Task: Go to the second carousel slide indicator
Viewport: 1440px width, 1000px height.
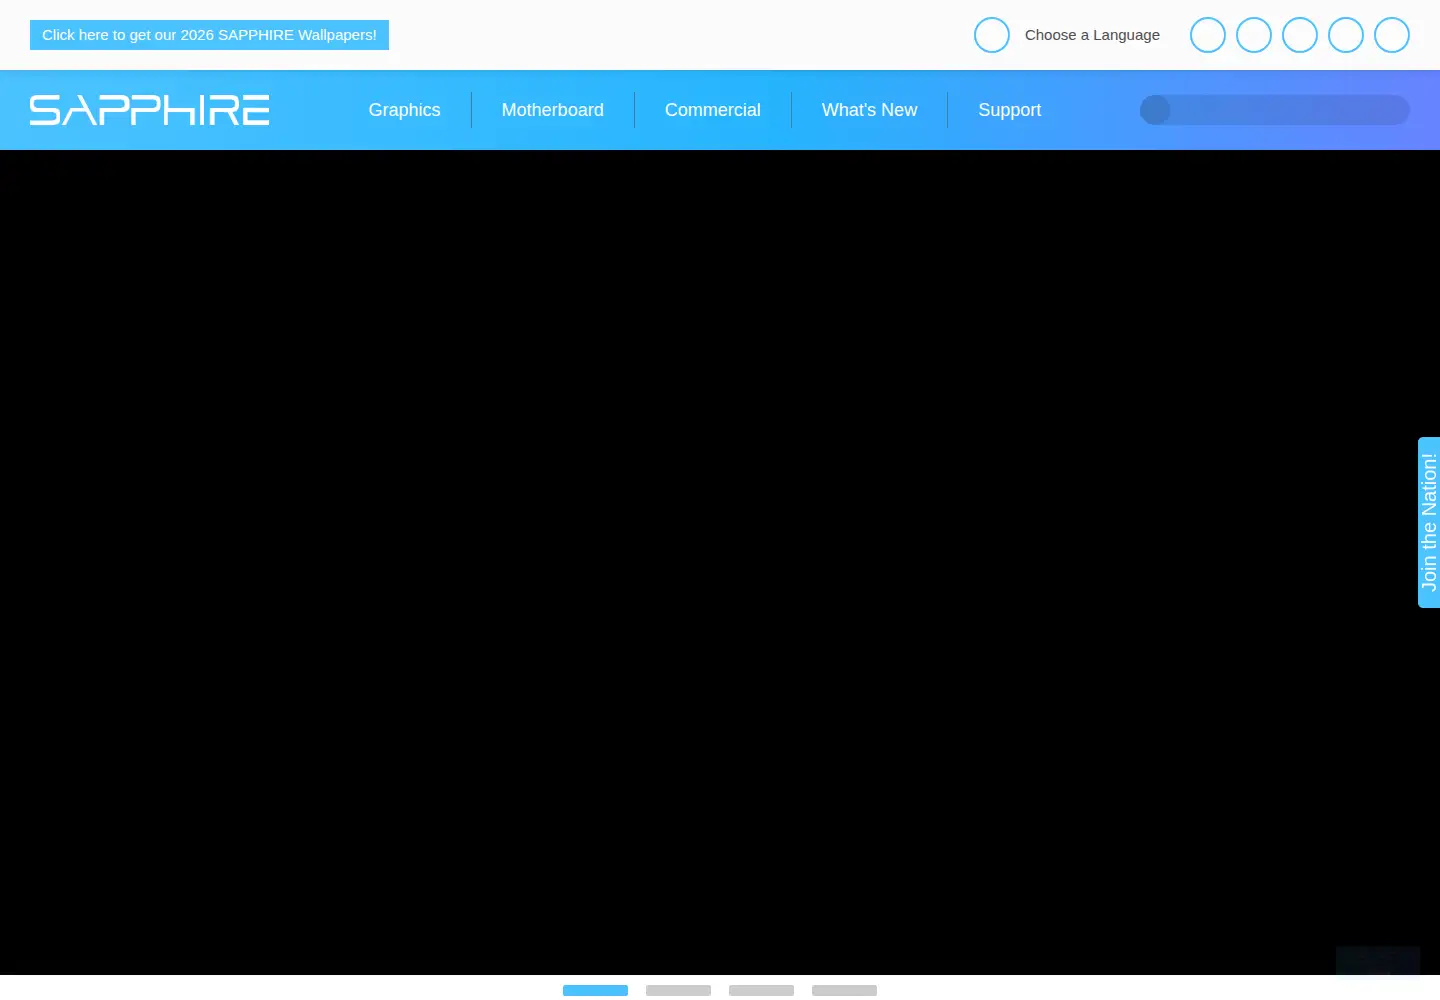Action: pyautogui.click(x=678, y=990)
